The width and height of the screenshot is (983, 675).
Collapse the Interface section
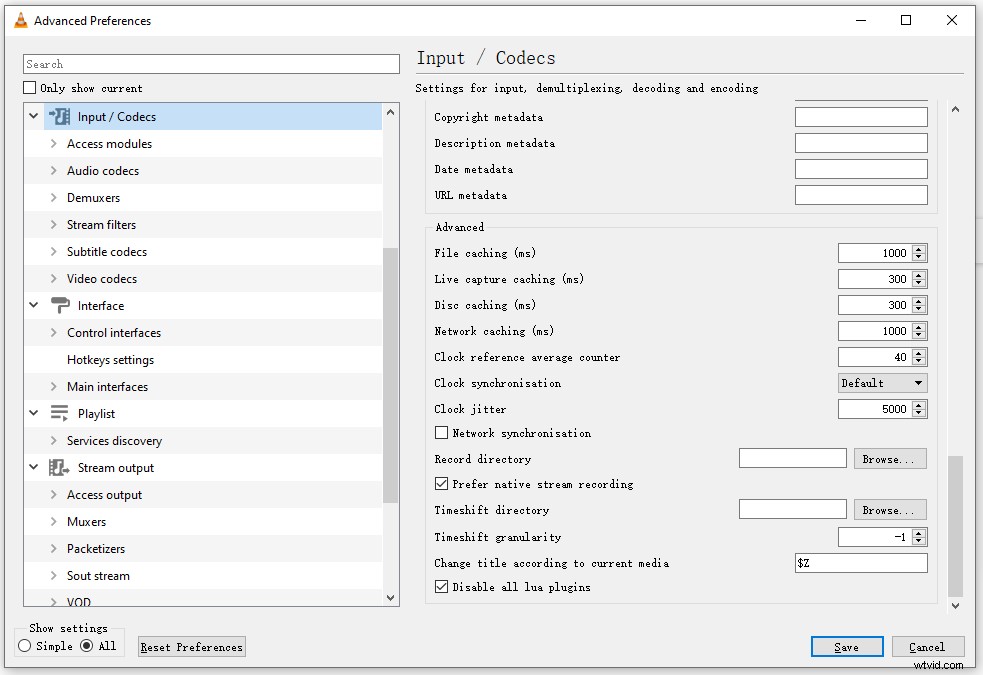(33, 305)
